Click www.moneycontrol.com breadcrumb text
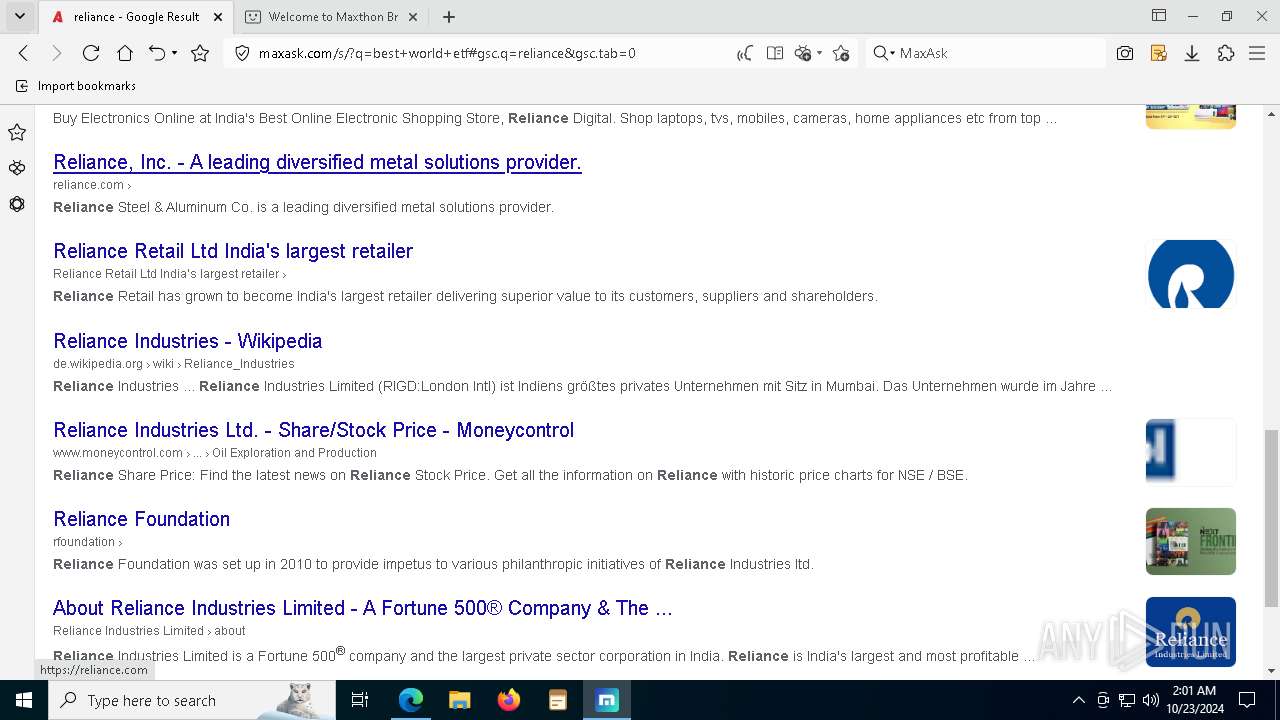Image resolution: width=1280 pixels, height=720 pixels. [x=118, y=453]
